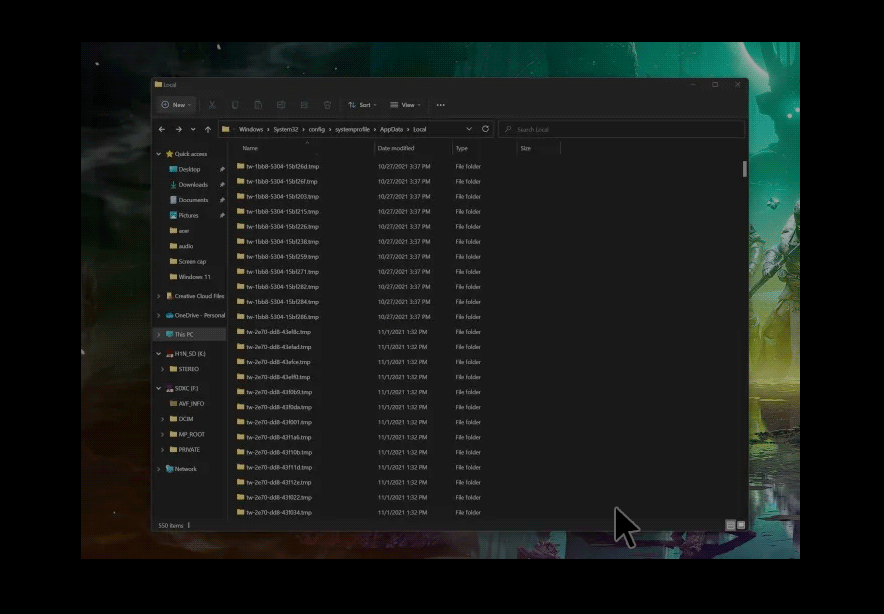The height and width of the screenshot is (614, 884).
Task: Open Downloads in Quick access
Action: click(193, 184)
